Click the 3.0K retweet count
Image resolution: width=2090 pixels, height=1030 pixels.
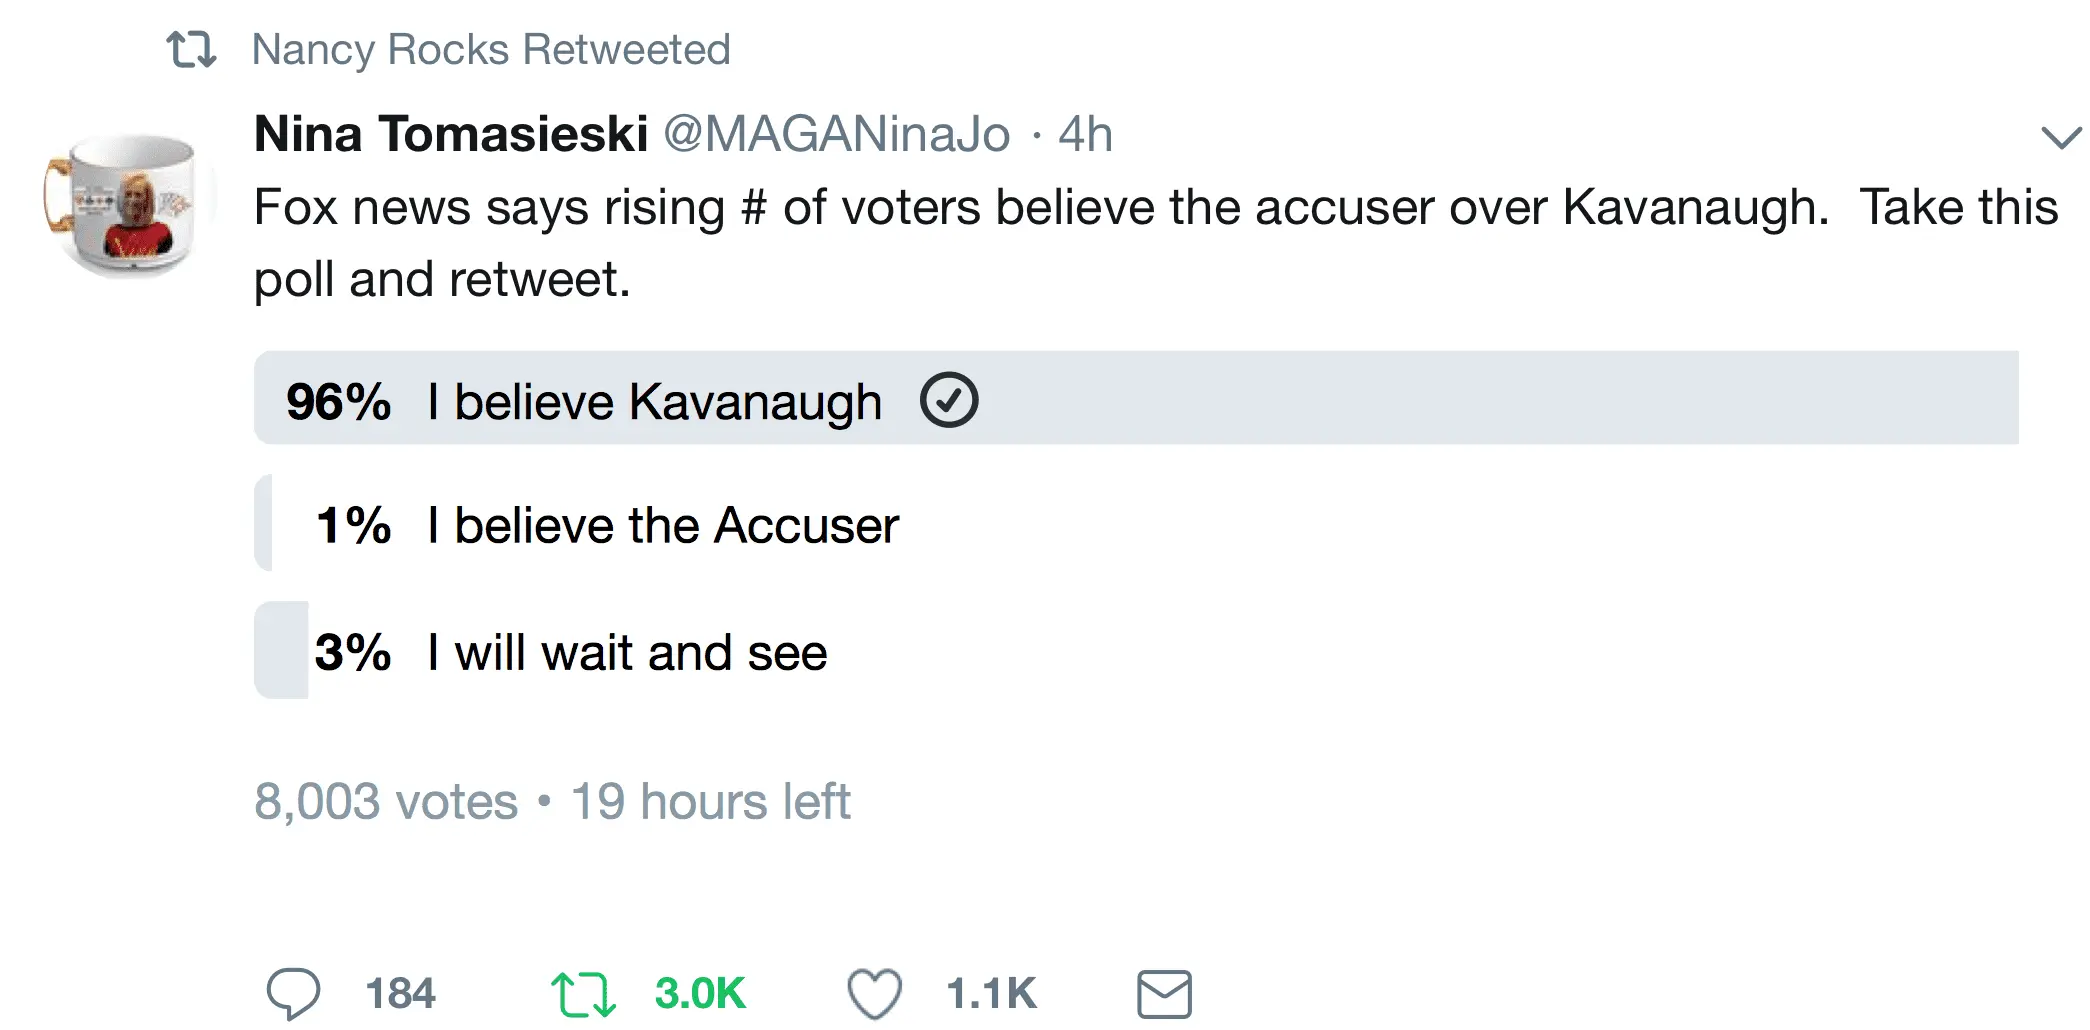pos(700,994)
